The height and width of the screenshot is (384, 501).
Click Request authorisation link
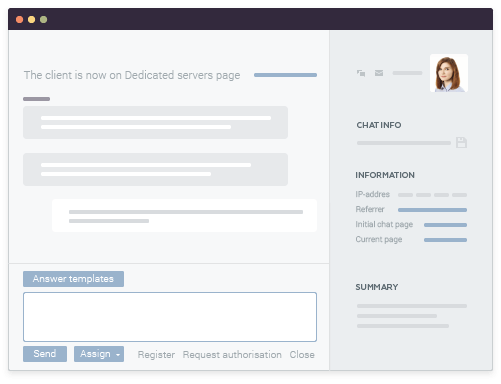click(232, 355)
